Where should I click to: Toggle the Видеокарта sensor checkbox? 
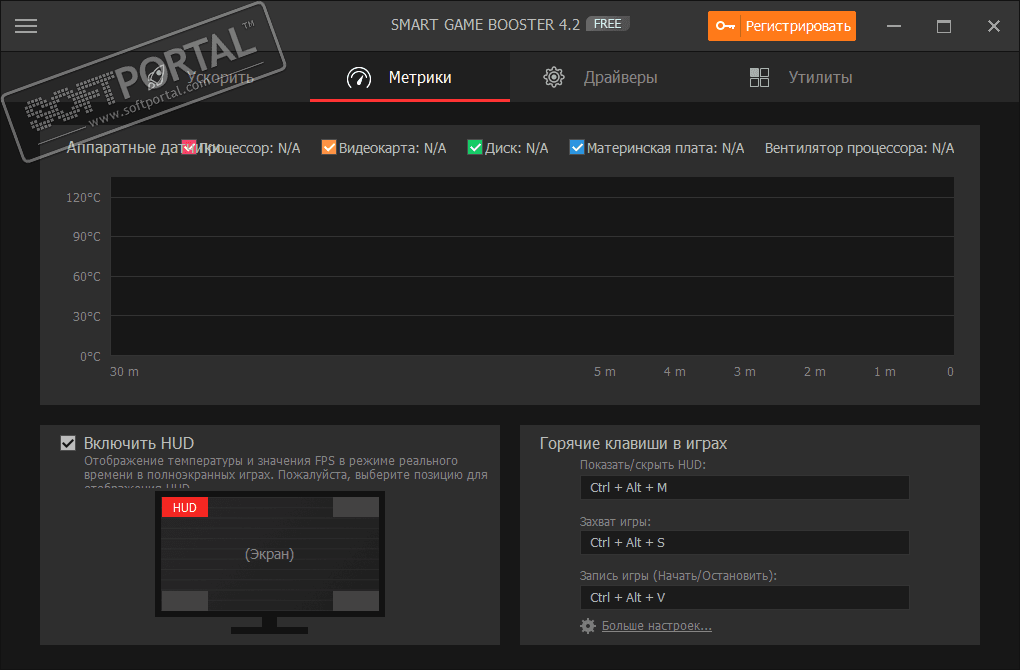329,148
